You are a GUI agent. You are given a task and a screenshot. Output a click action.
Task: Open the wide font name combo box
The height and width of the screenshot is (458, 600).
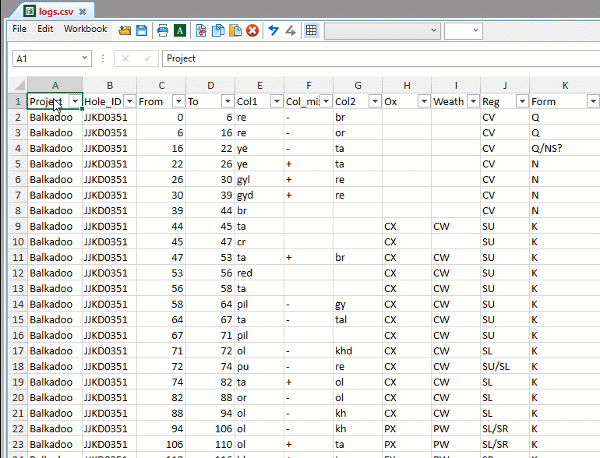click(x=380, y=31)
